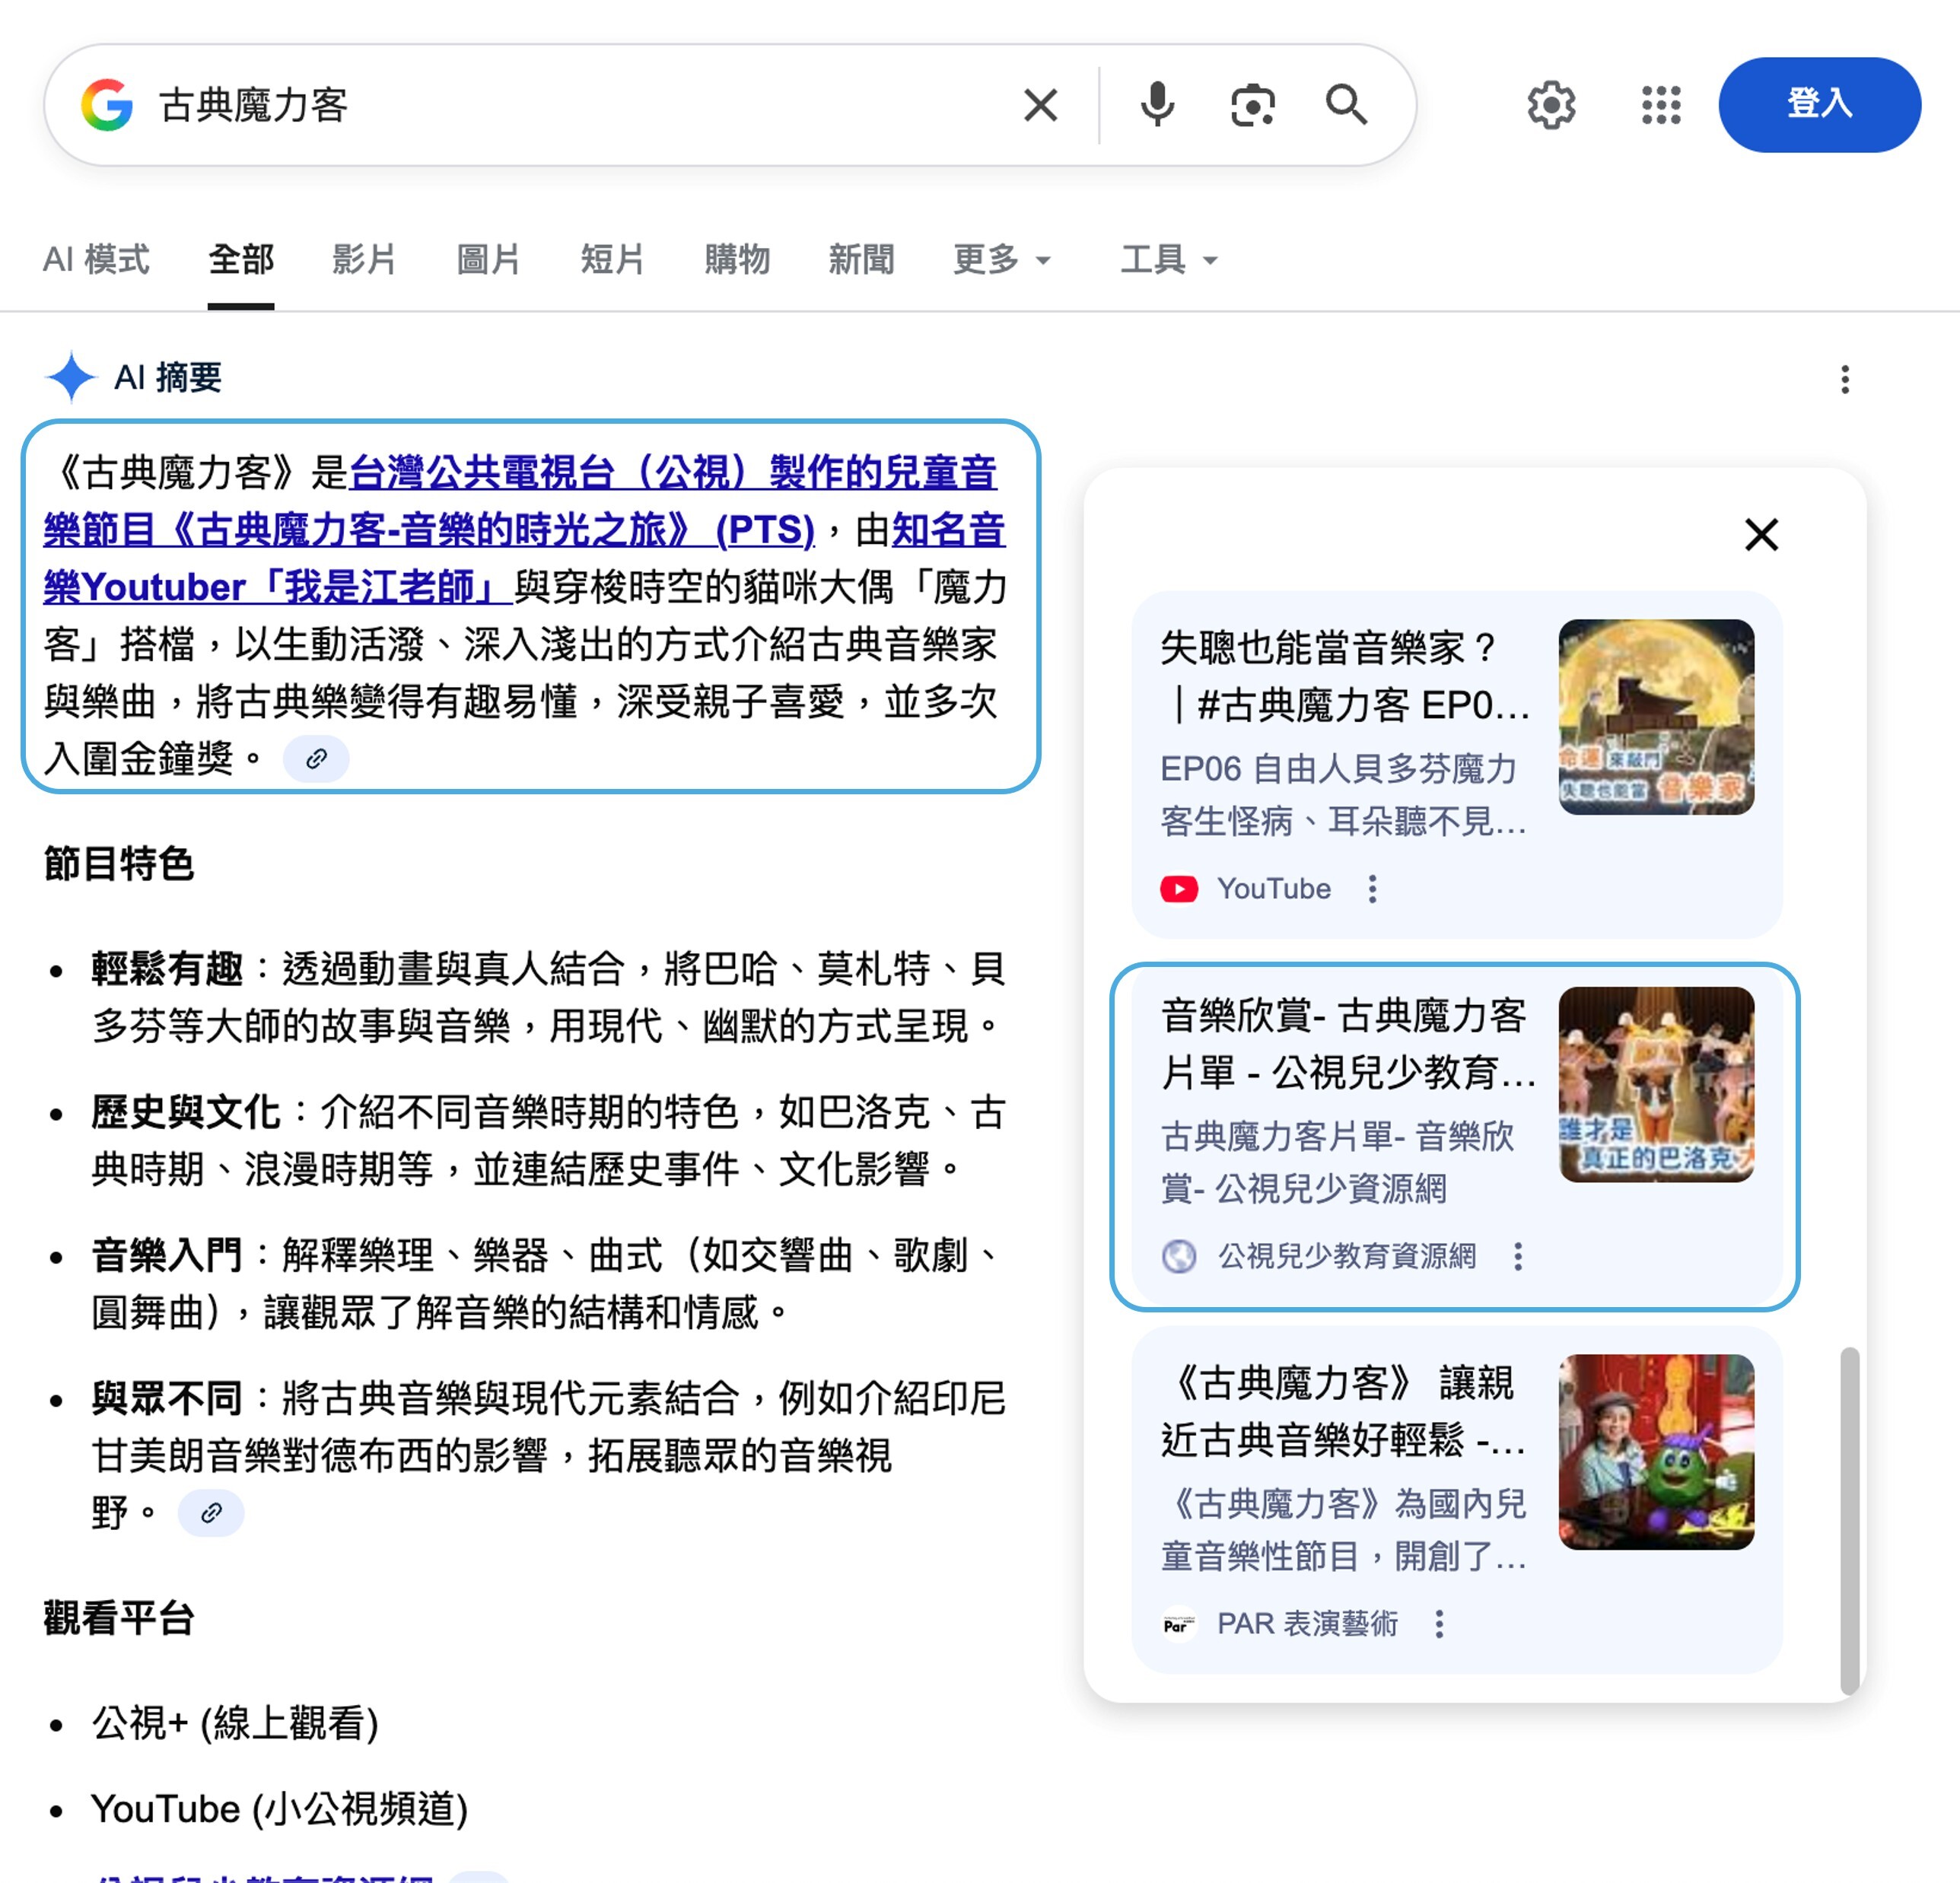Open PAR 表演藝術 card options menu
This screenshot has width=1960, height=1883.
pyautogui.click(x=1439, y=1624)
